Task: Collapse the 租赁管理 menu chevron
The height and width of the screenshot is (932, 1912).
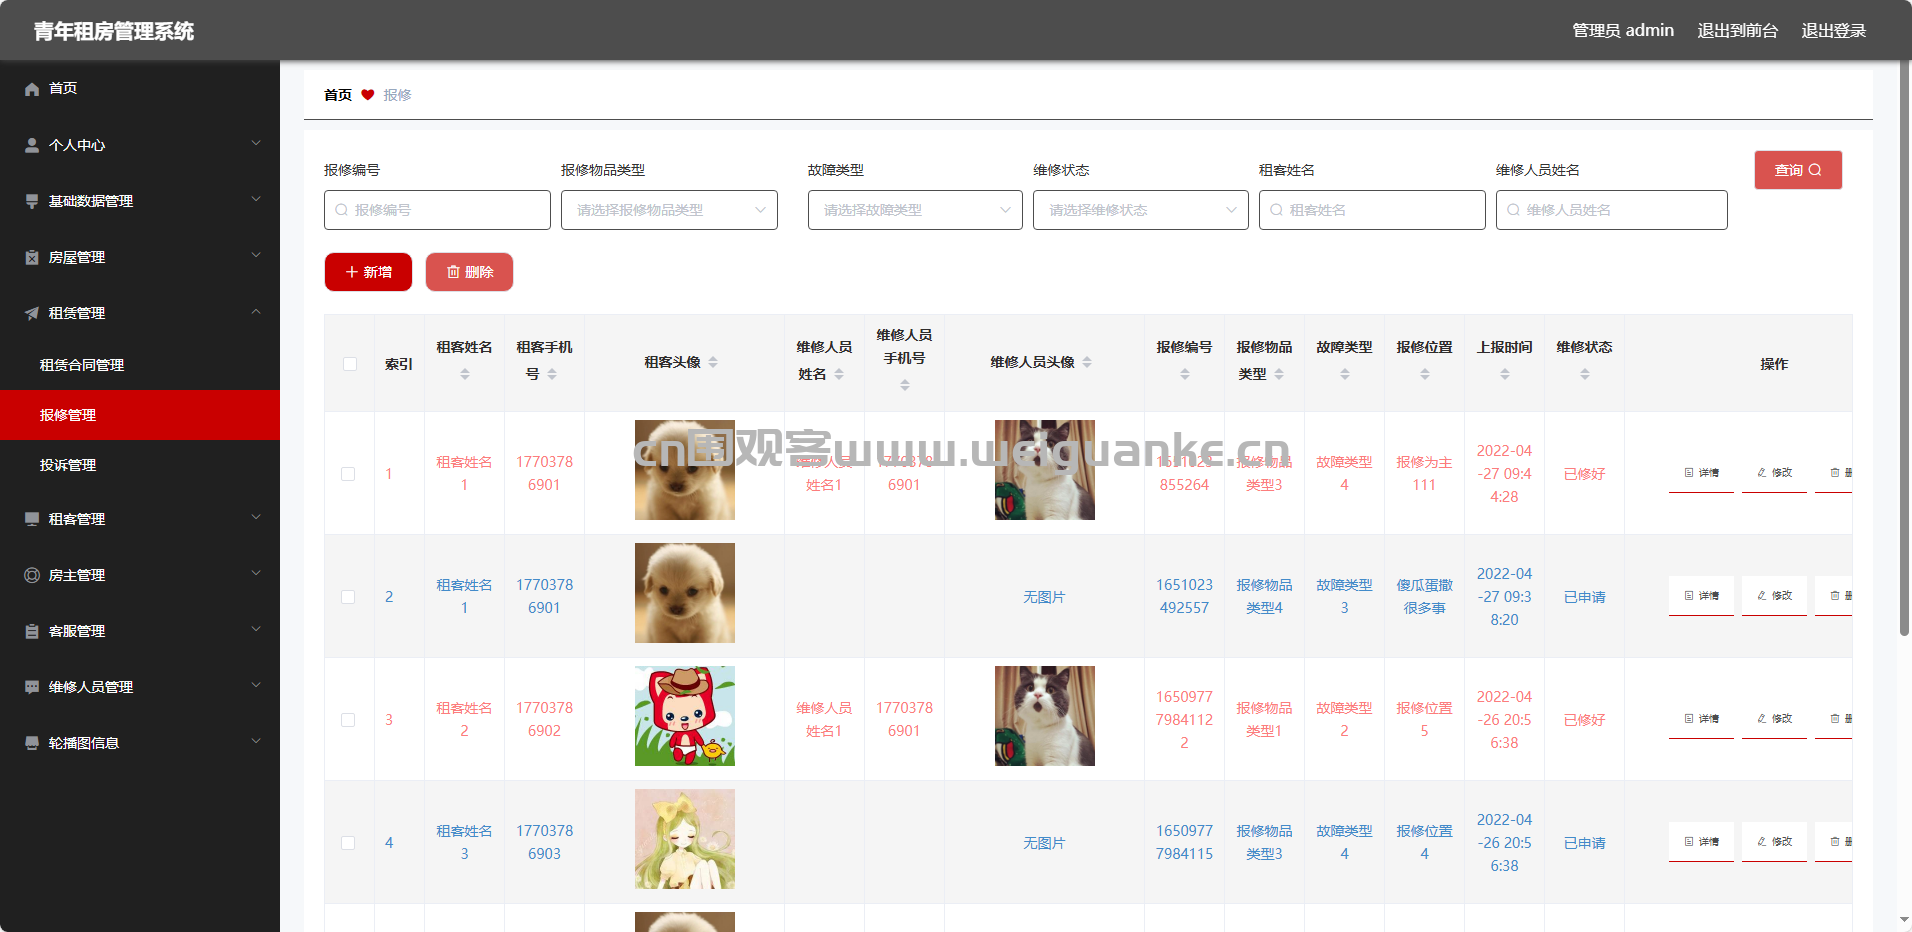Action: pyautogui.click(x=256, y=312)
